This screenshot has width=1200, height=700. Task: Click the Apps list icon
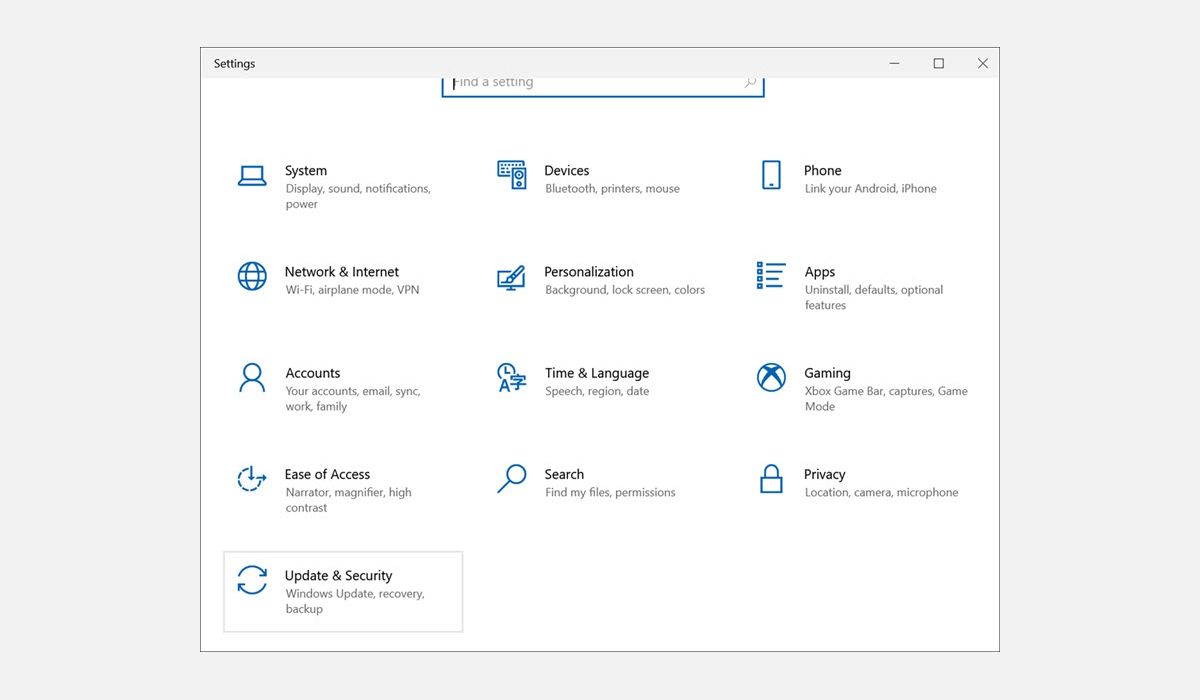tap(771, 276)
